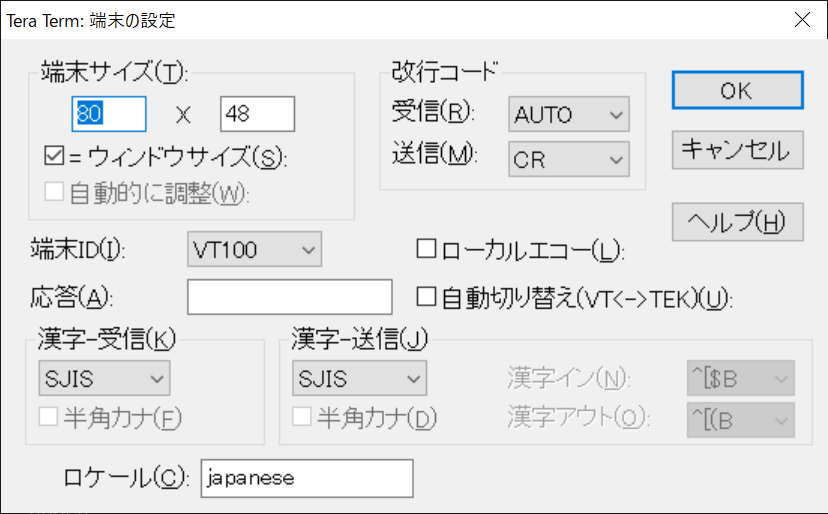
Task: Click the terminal width field showing 80
Action: [x=109, y=114]
